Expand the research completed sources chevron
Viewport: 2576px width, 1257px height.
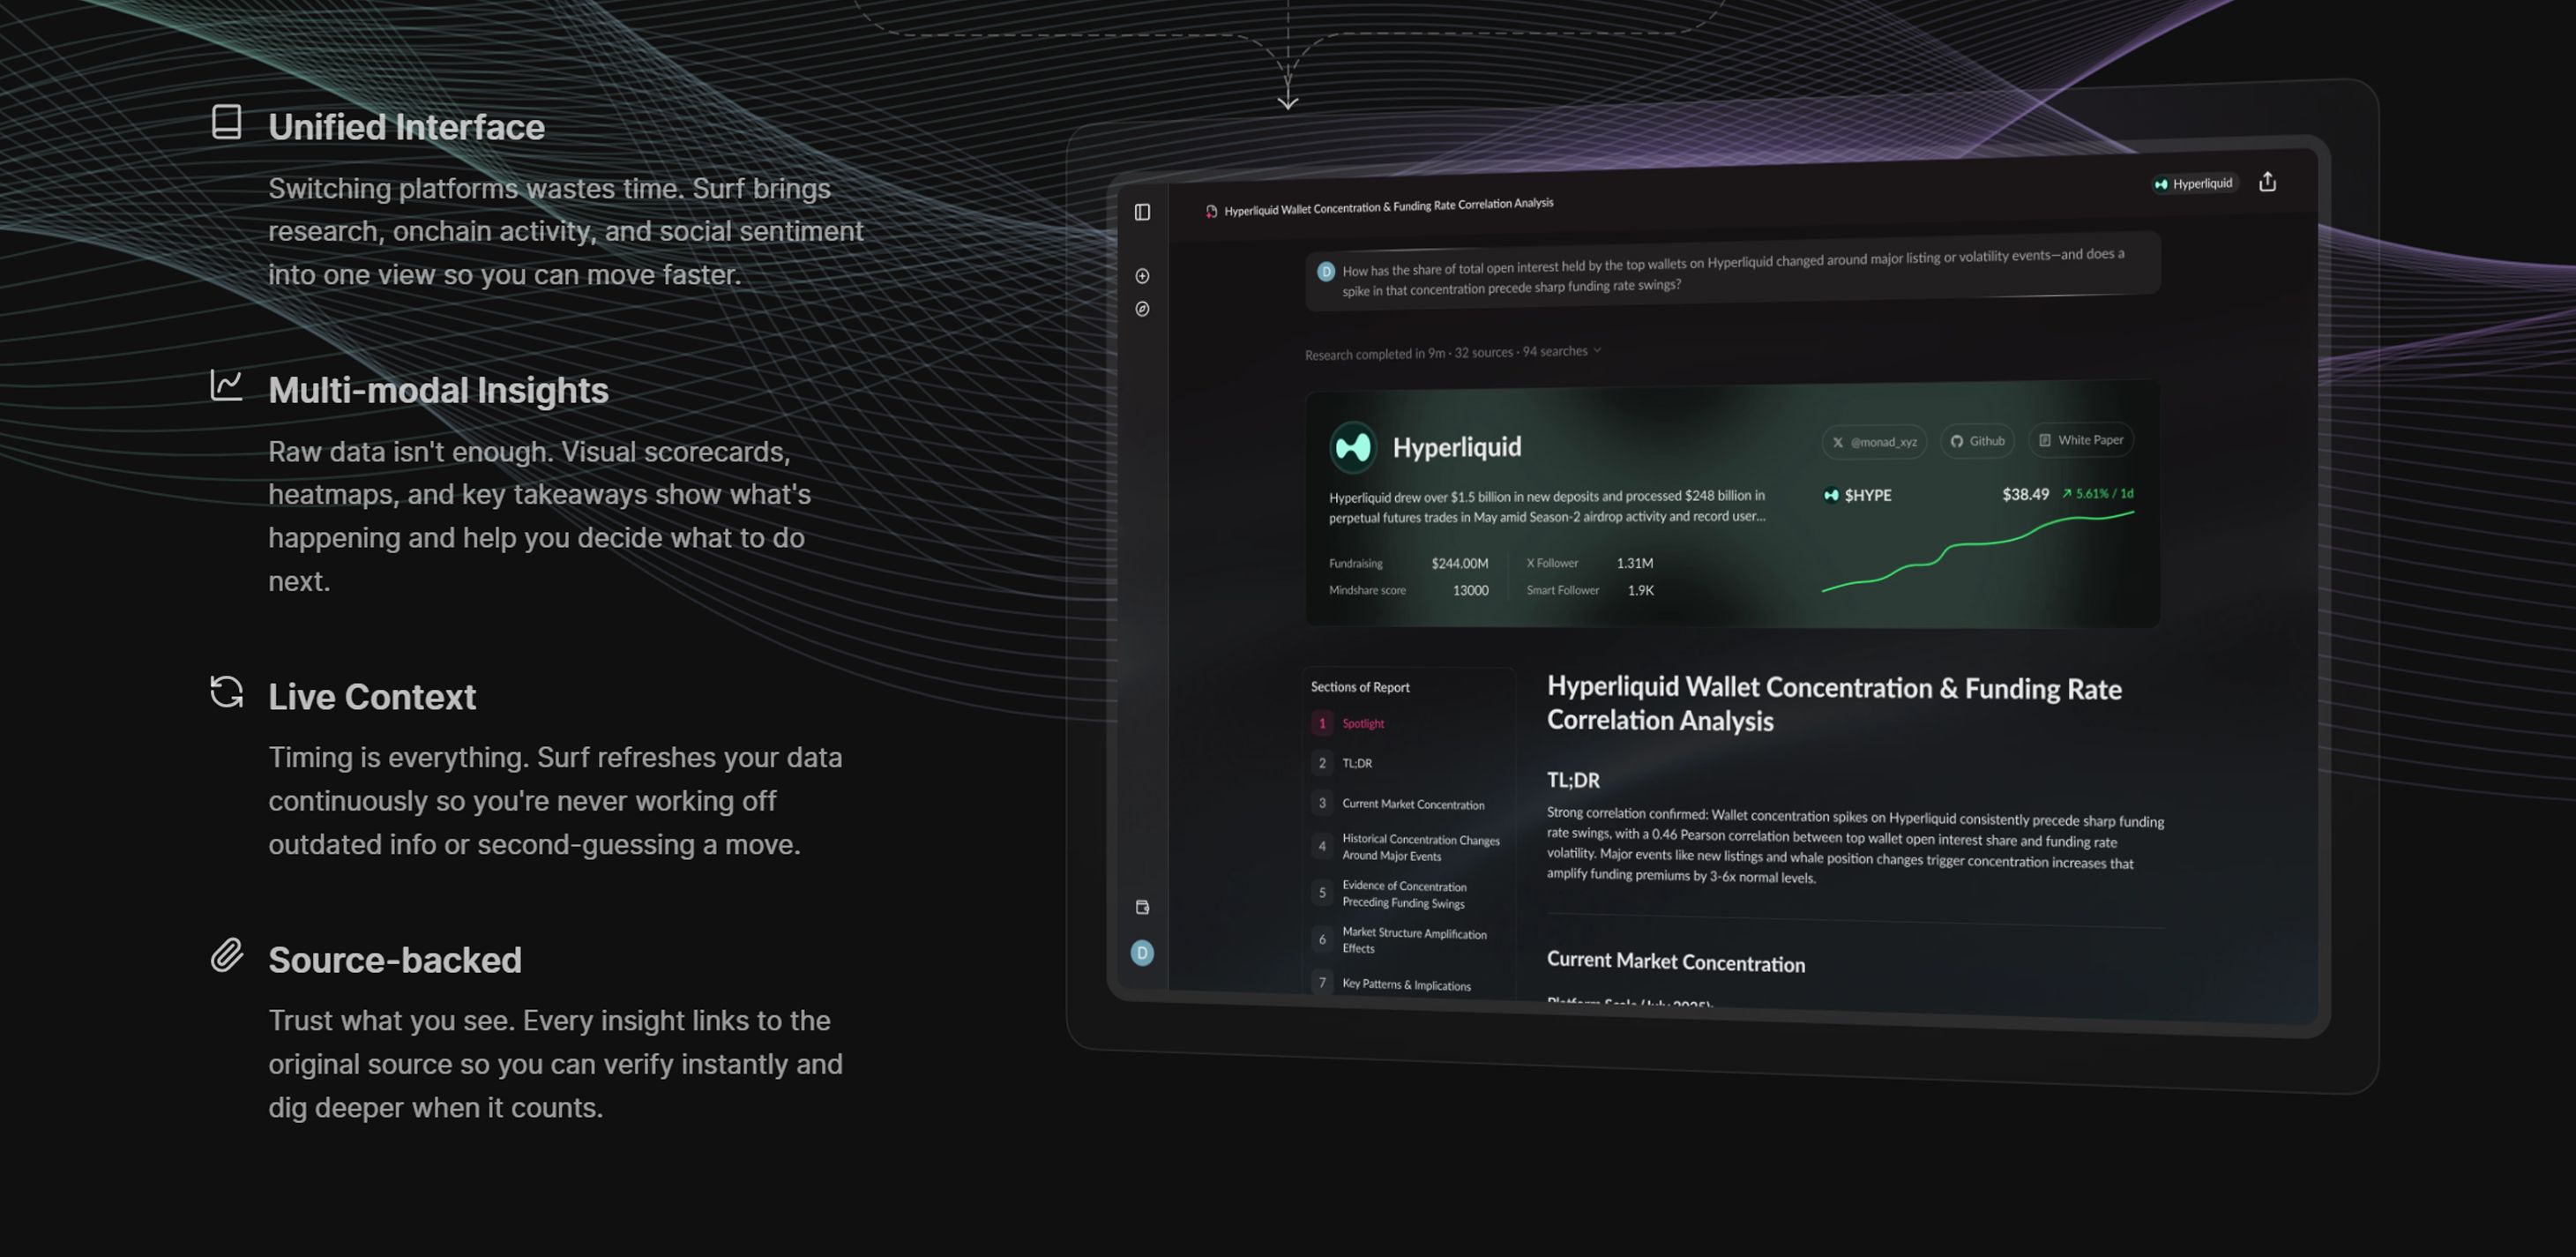pos(1597,350)
